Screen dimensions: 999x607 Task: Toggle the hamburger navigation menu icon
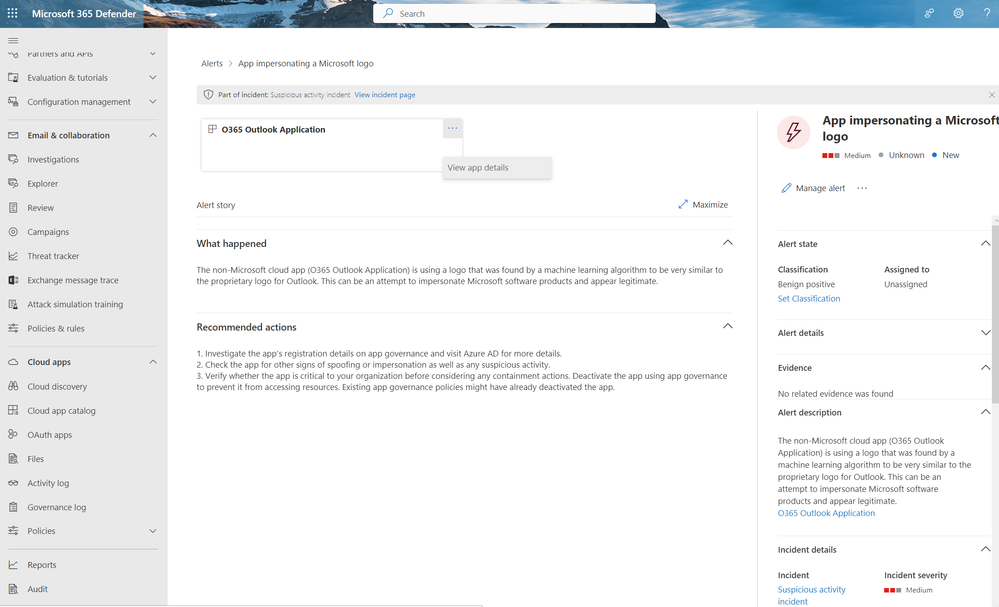click(x=13, y=41)
